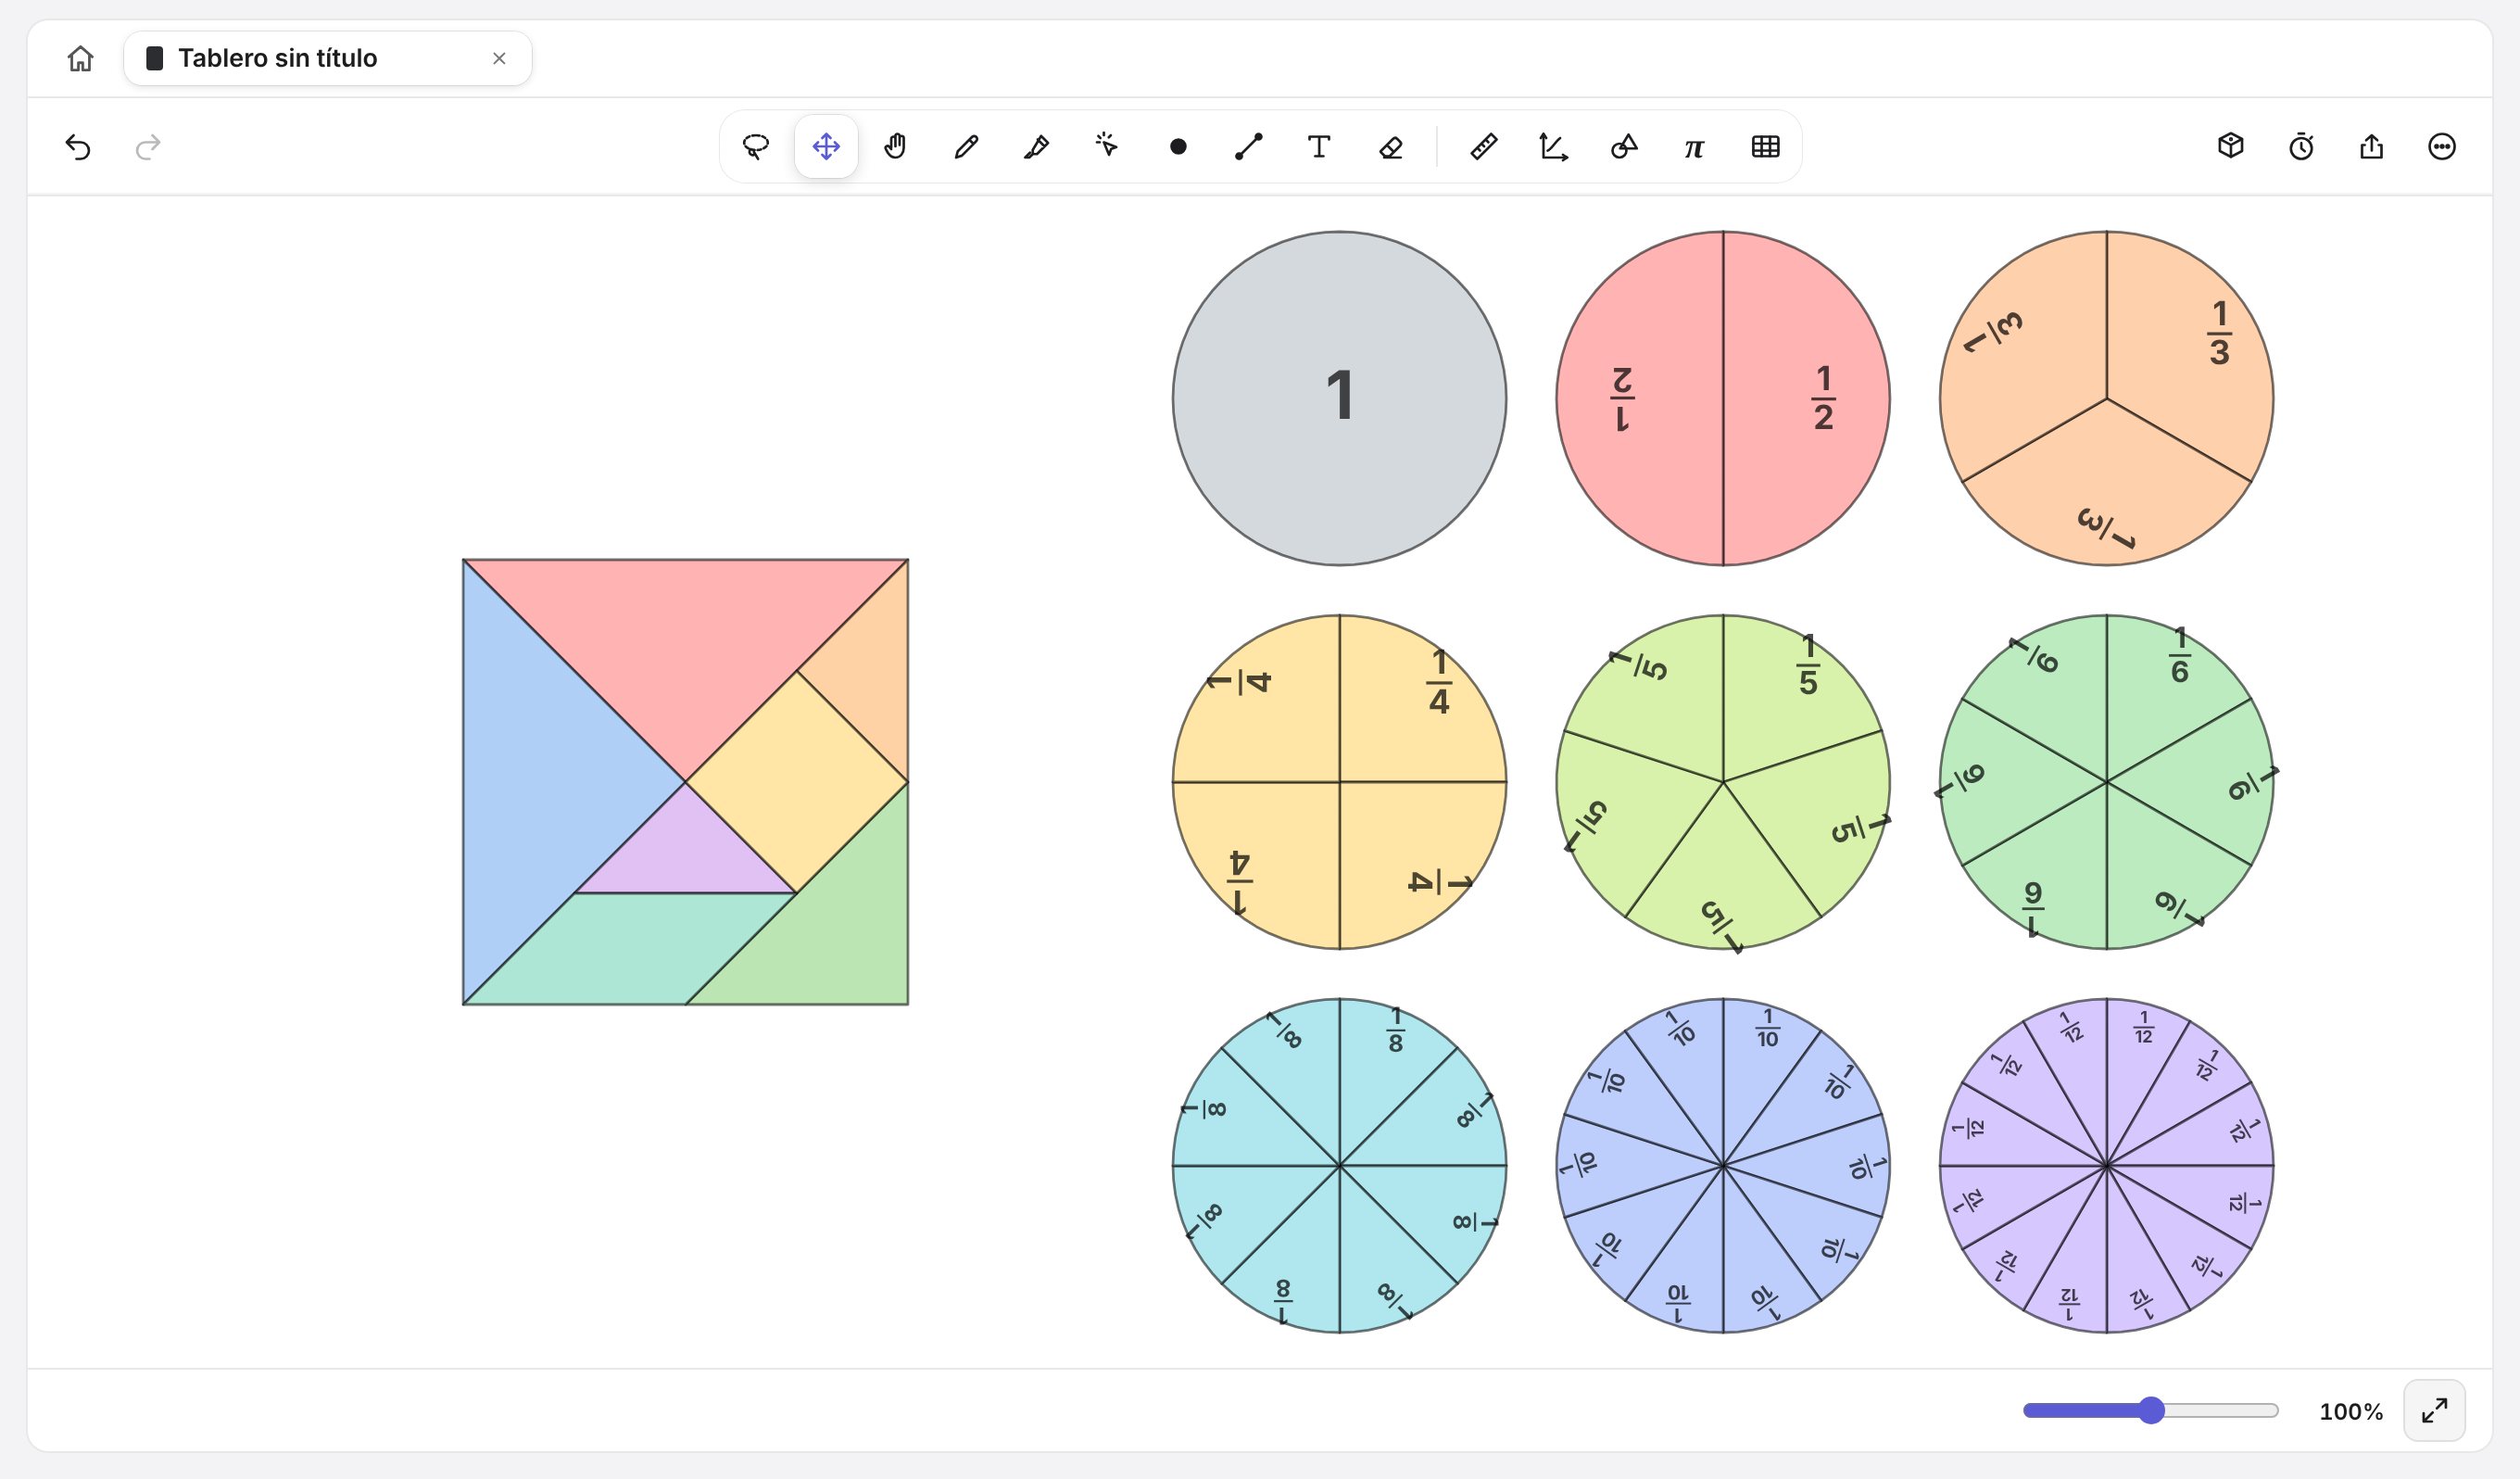Go to the Home screen icon

[80, 59]
